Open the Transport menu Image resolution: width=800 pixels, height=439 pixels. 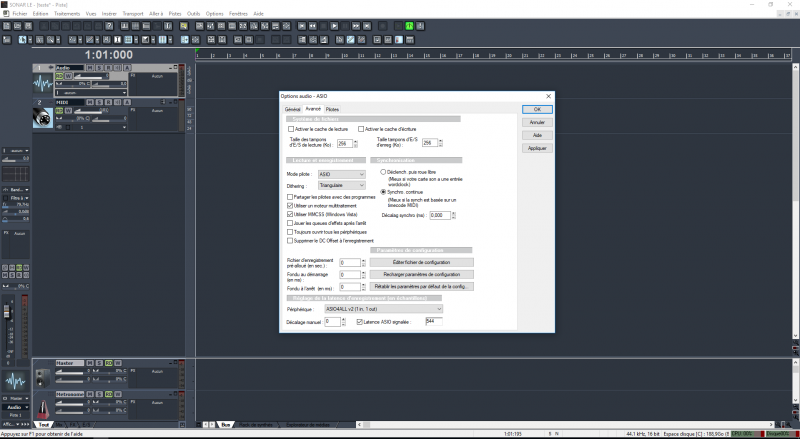[x=132, y=12]
